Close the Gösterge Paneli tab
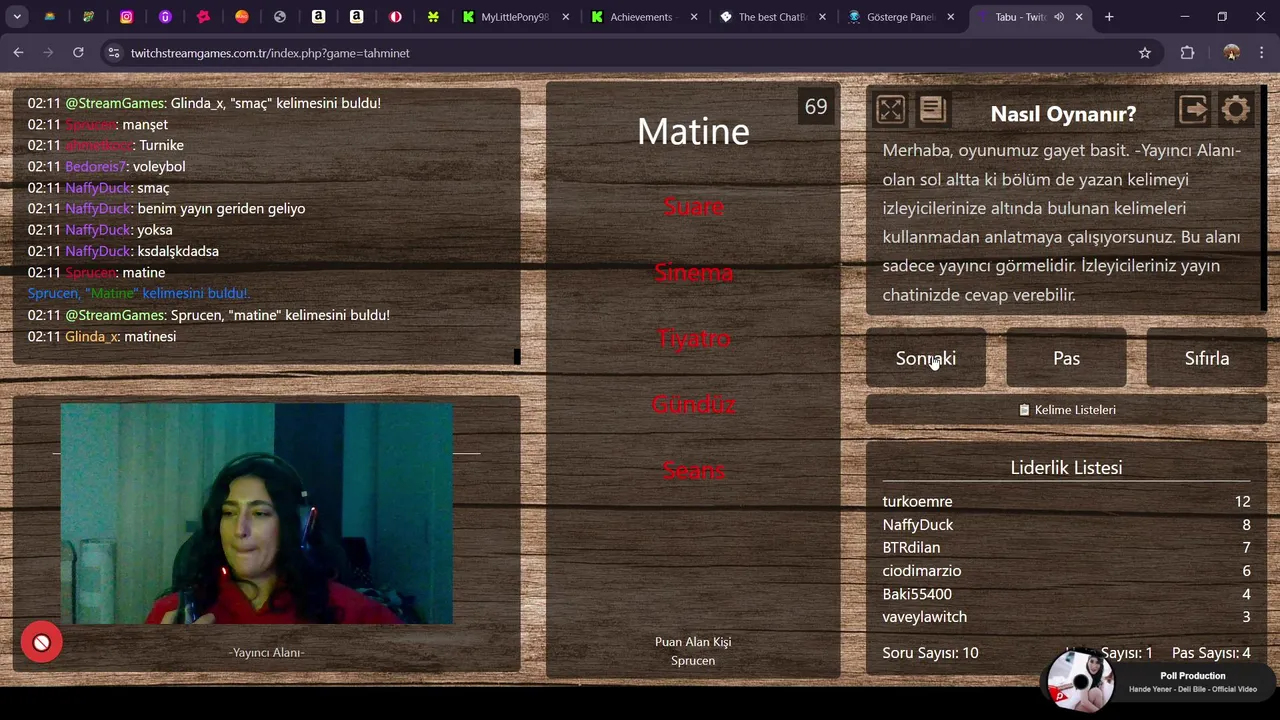 coord(951,17)
